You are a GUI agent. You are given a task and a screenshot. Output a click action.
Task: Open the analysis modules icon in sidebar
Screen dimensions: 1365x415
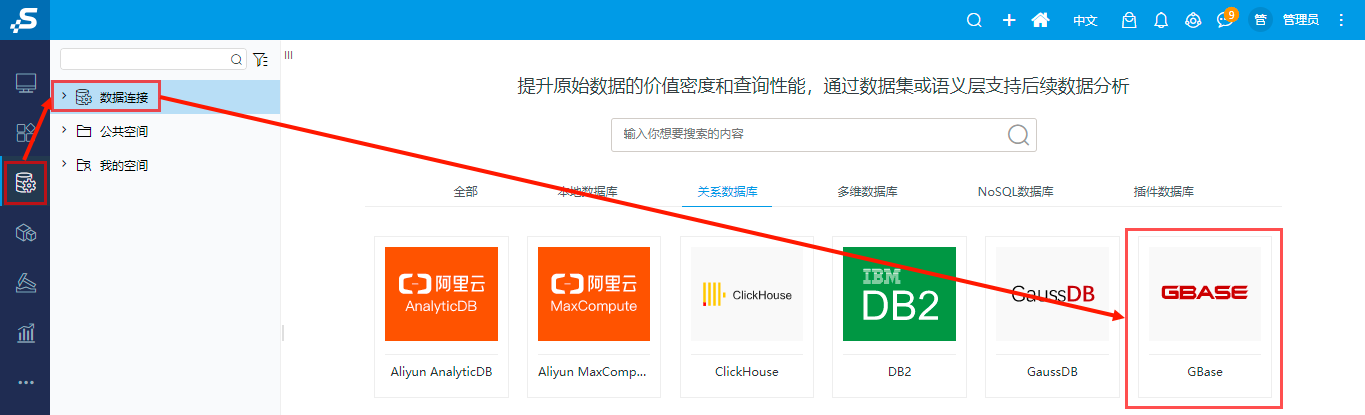[x=26, y=133]
